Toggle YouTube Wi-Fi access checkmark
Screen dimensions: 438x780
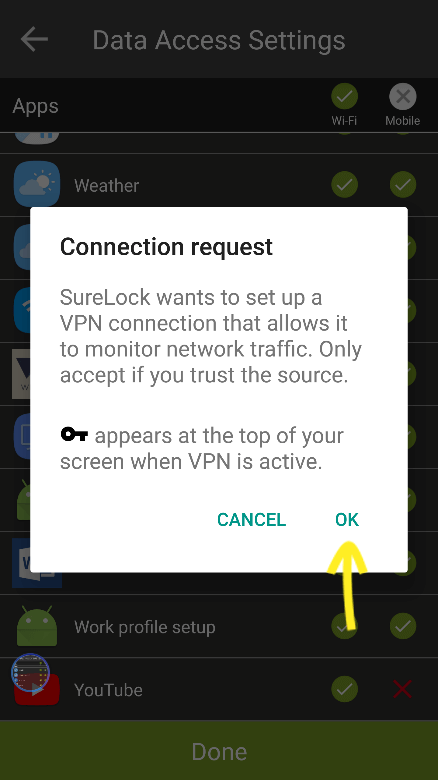tap(344, 689)
